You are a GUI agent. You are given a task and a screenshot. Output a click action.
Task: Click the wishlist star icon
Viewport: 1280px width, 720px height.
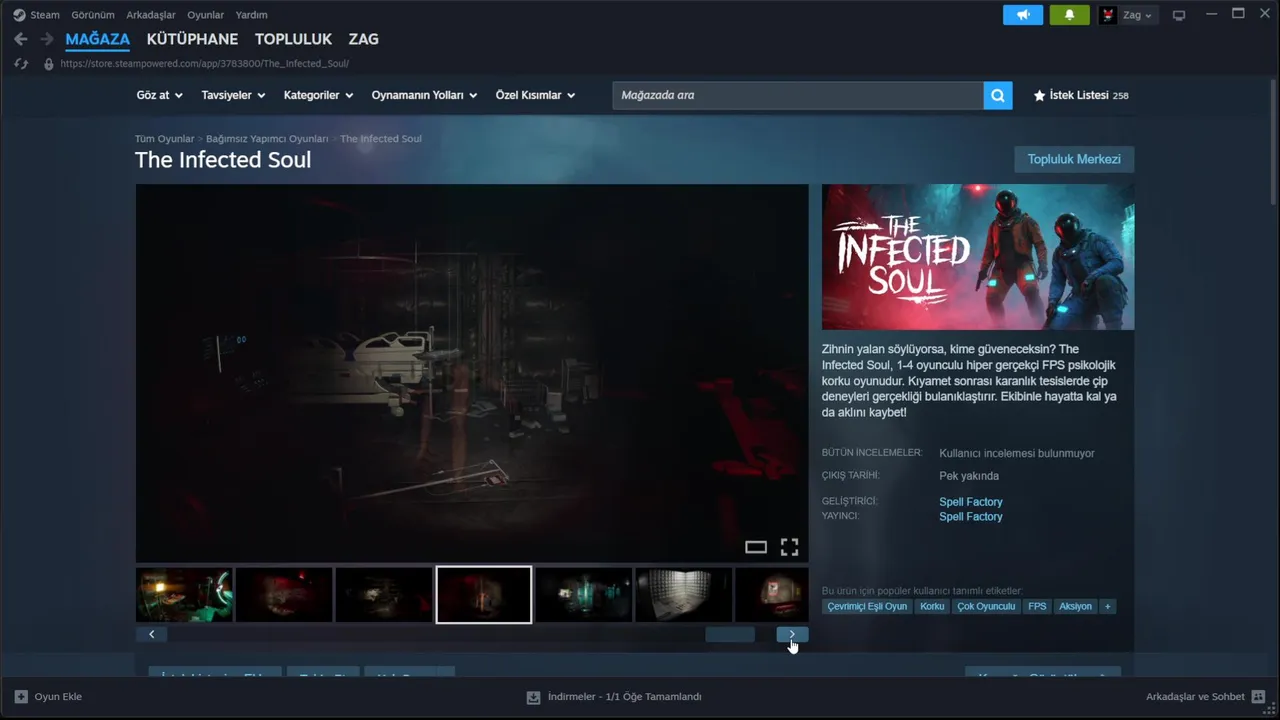coord(1039,95)
